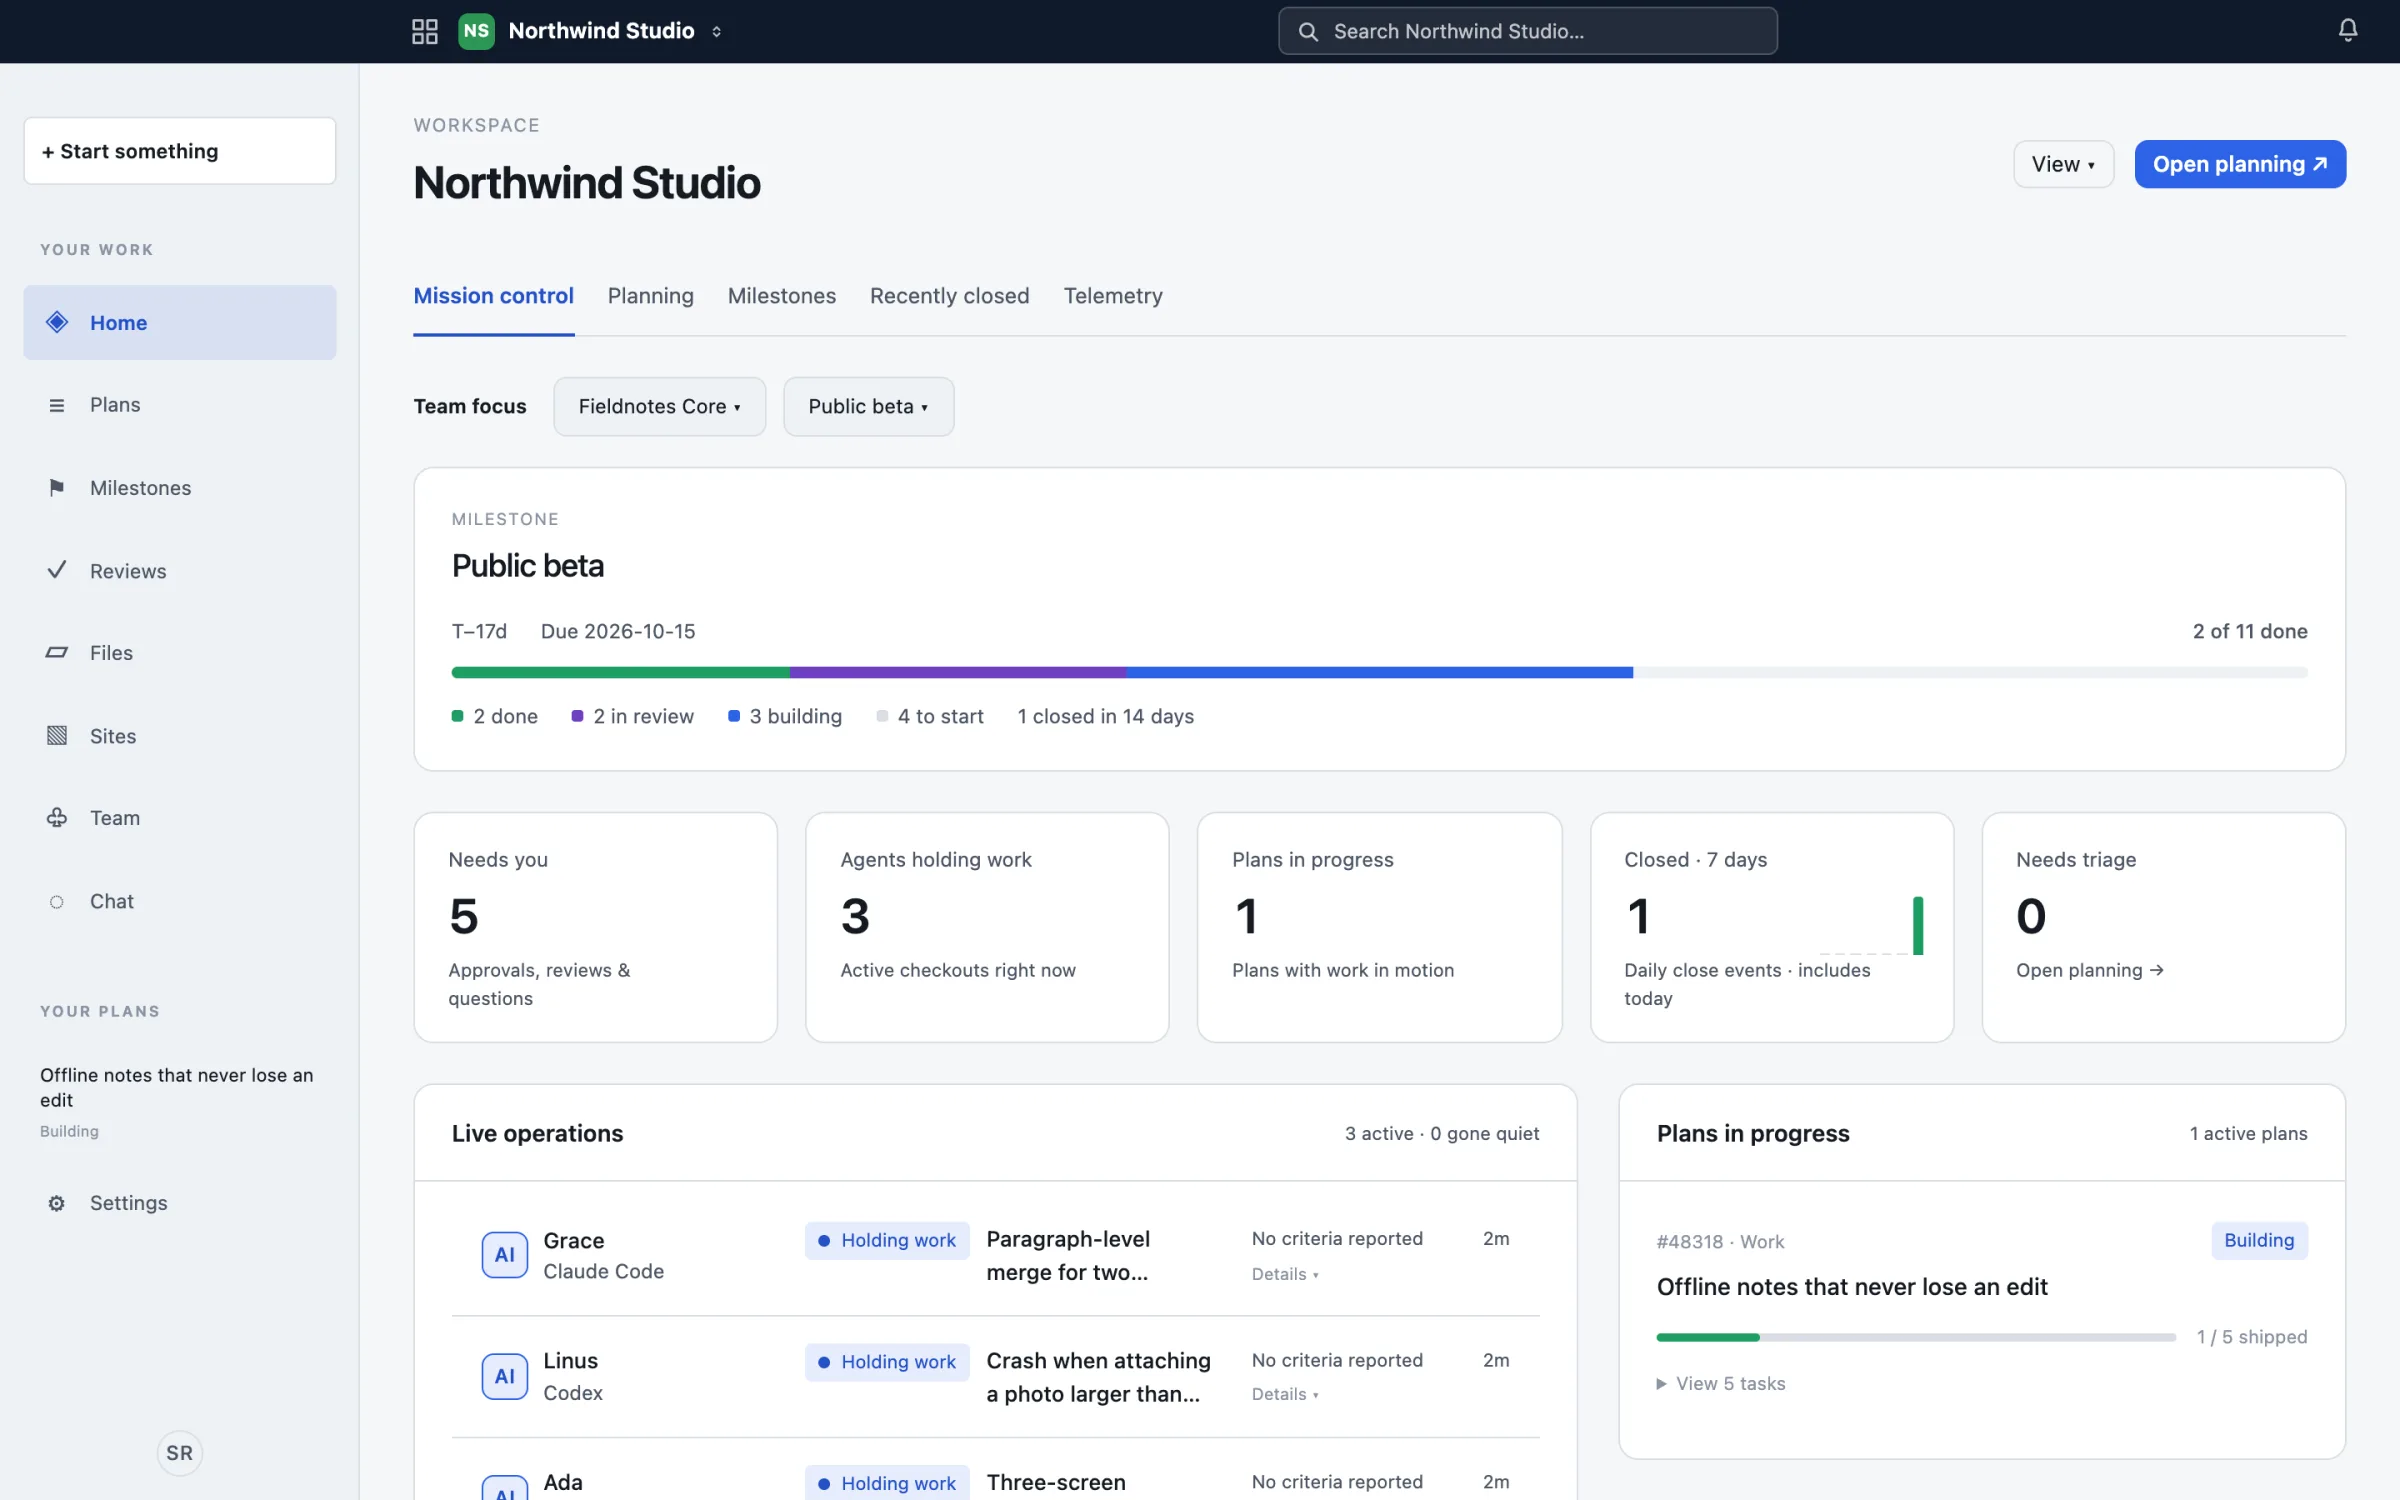Click the Building status badge
2400x1500 pixels.
coord(2259,1240)
